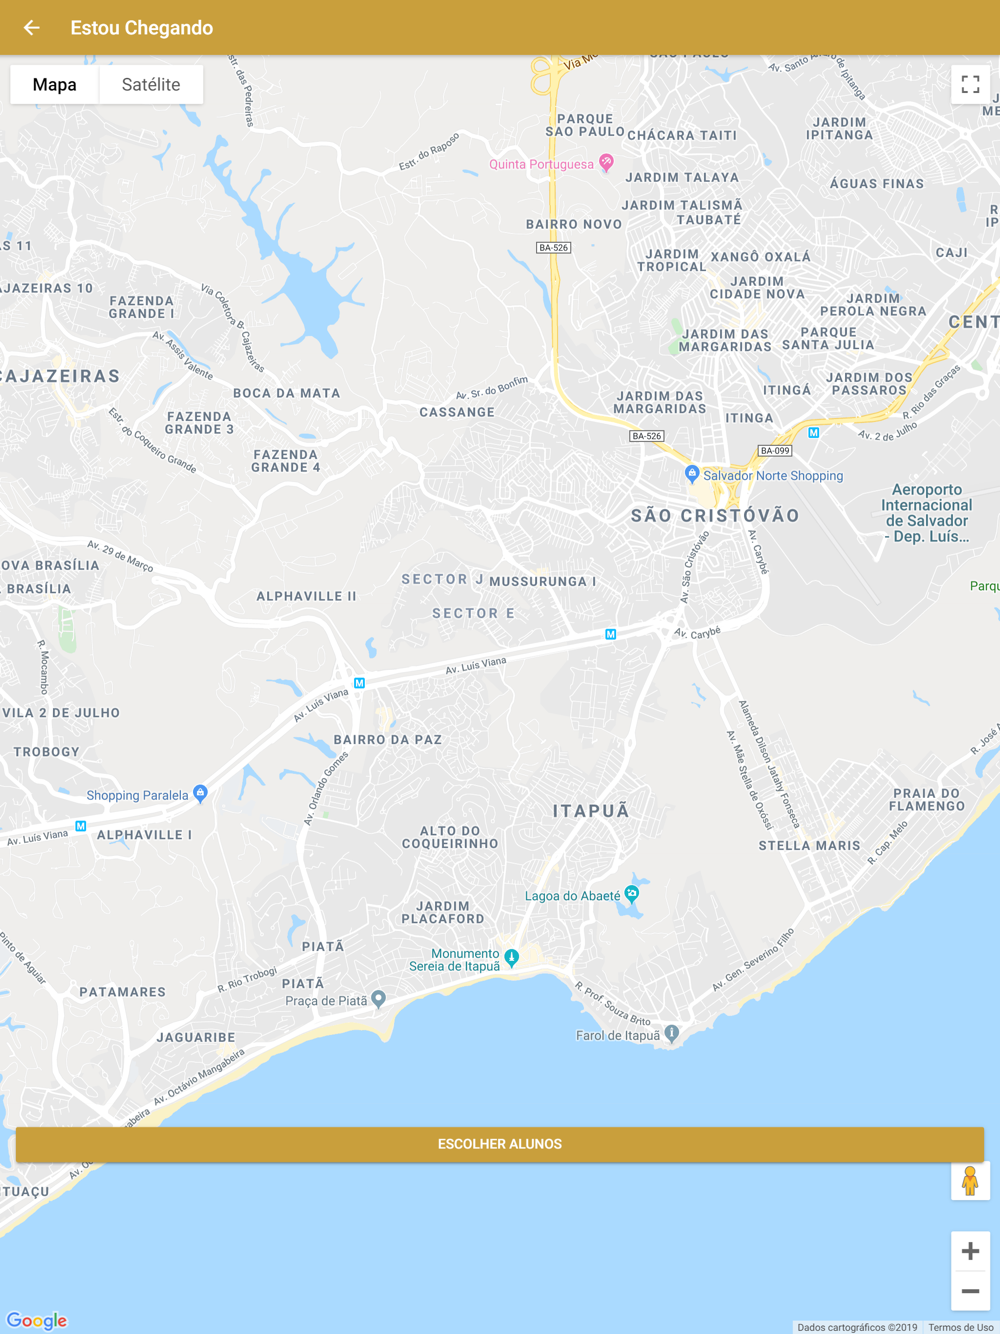The height and width of the screenshot is (1334, 1000).
Task: Open the Termos de Uso link
Action: 960,1327
